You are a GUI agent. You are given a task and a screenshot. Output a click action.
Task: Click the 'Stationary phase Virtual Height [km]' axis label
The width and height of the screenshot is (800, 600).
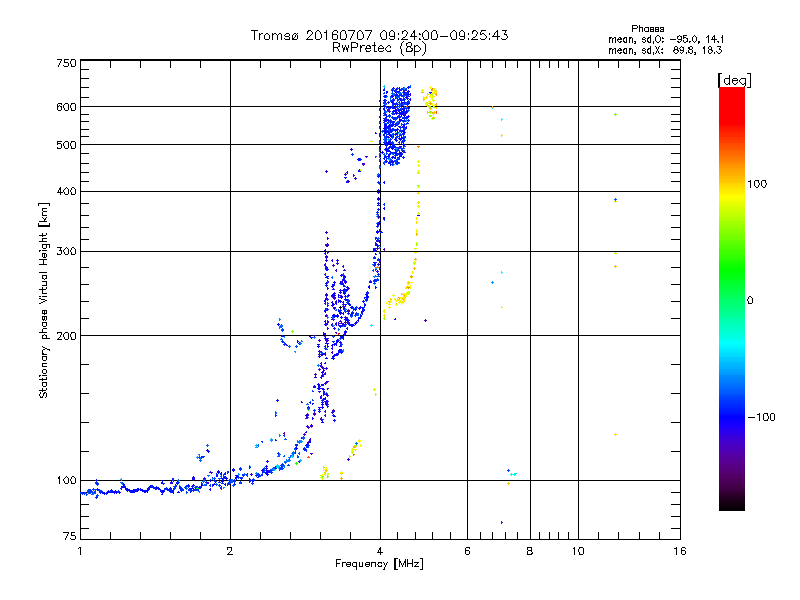(44, 301)
